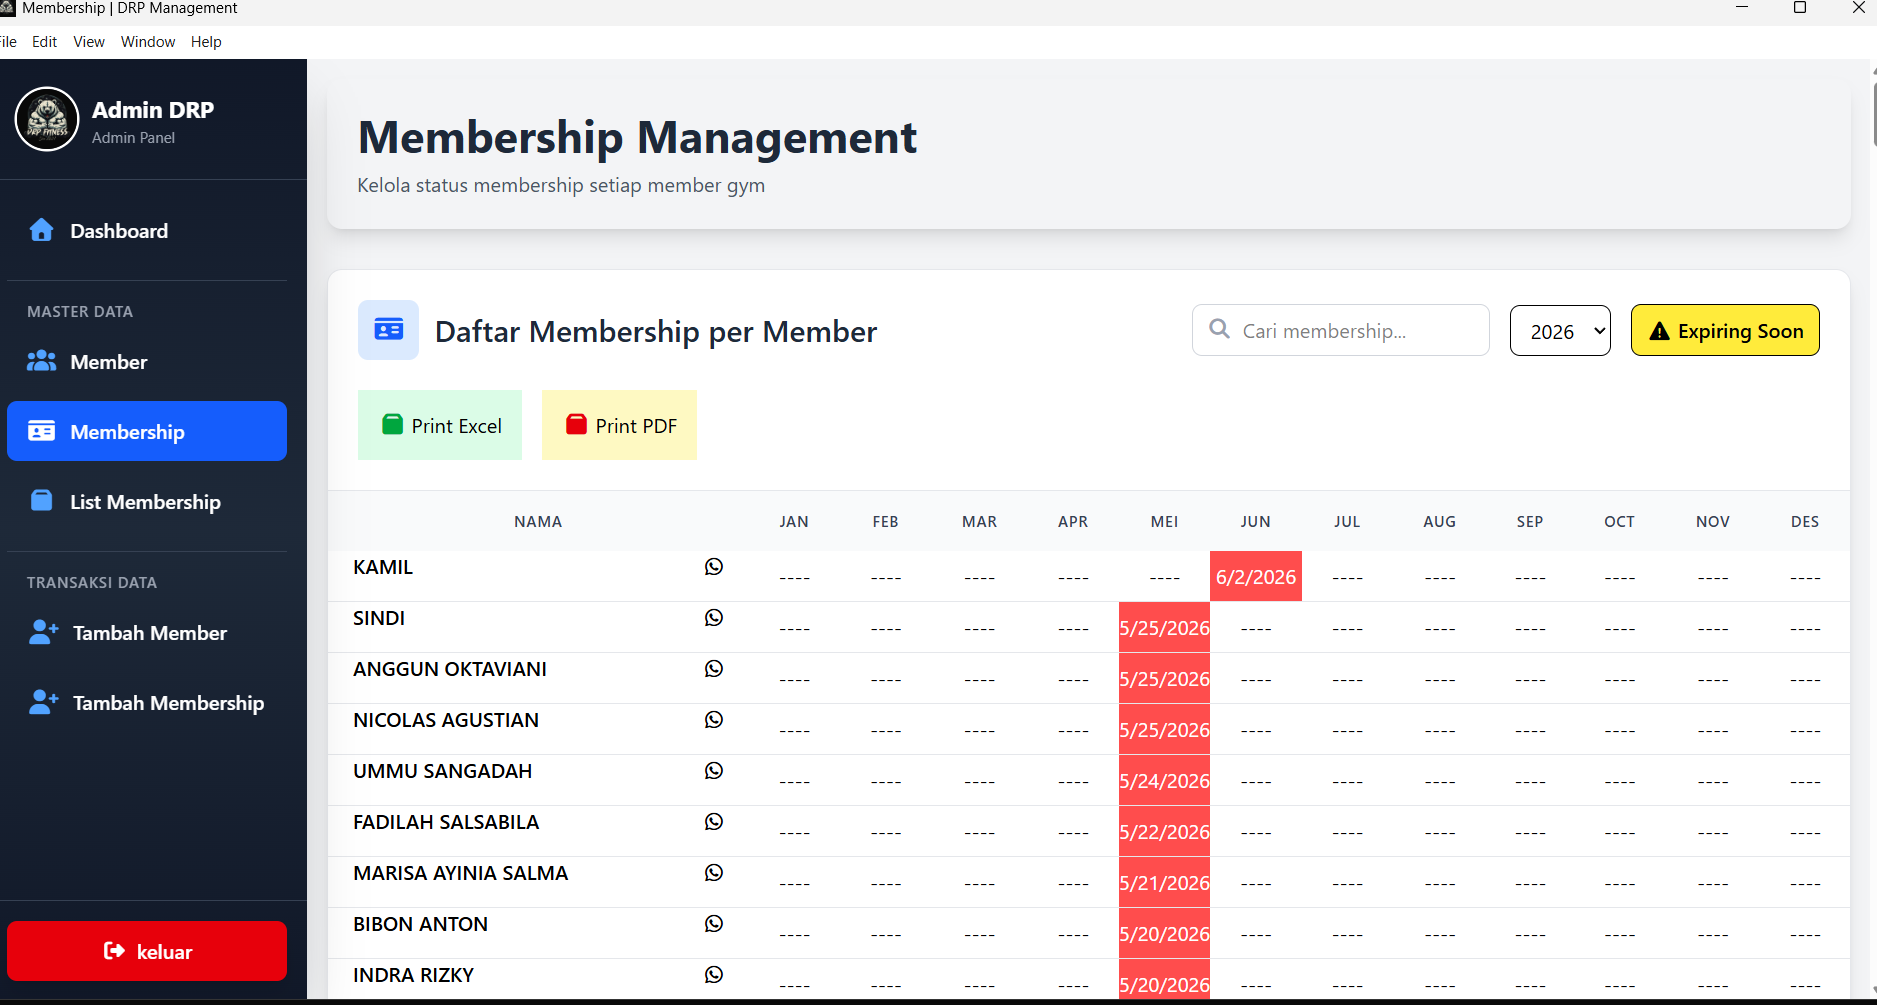Click the red keluar logout button
Screen dimensions: 1877x1005
pos(147,951)
